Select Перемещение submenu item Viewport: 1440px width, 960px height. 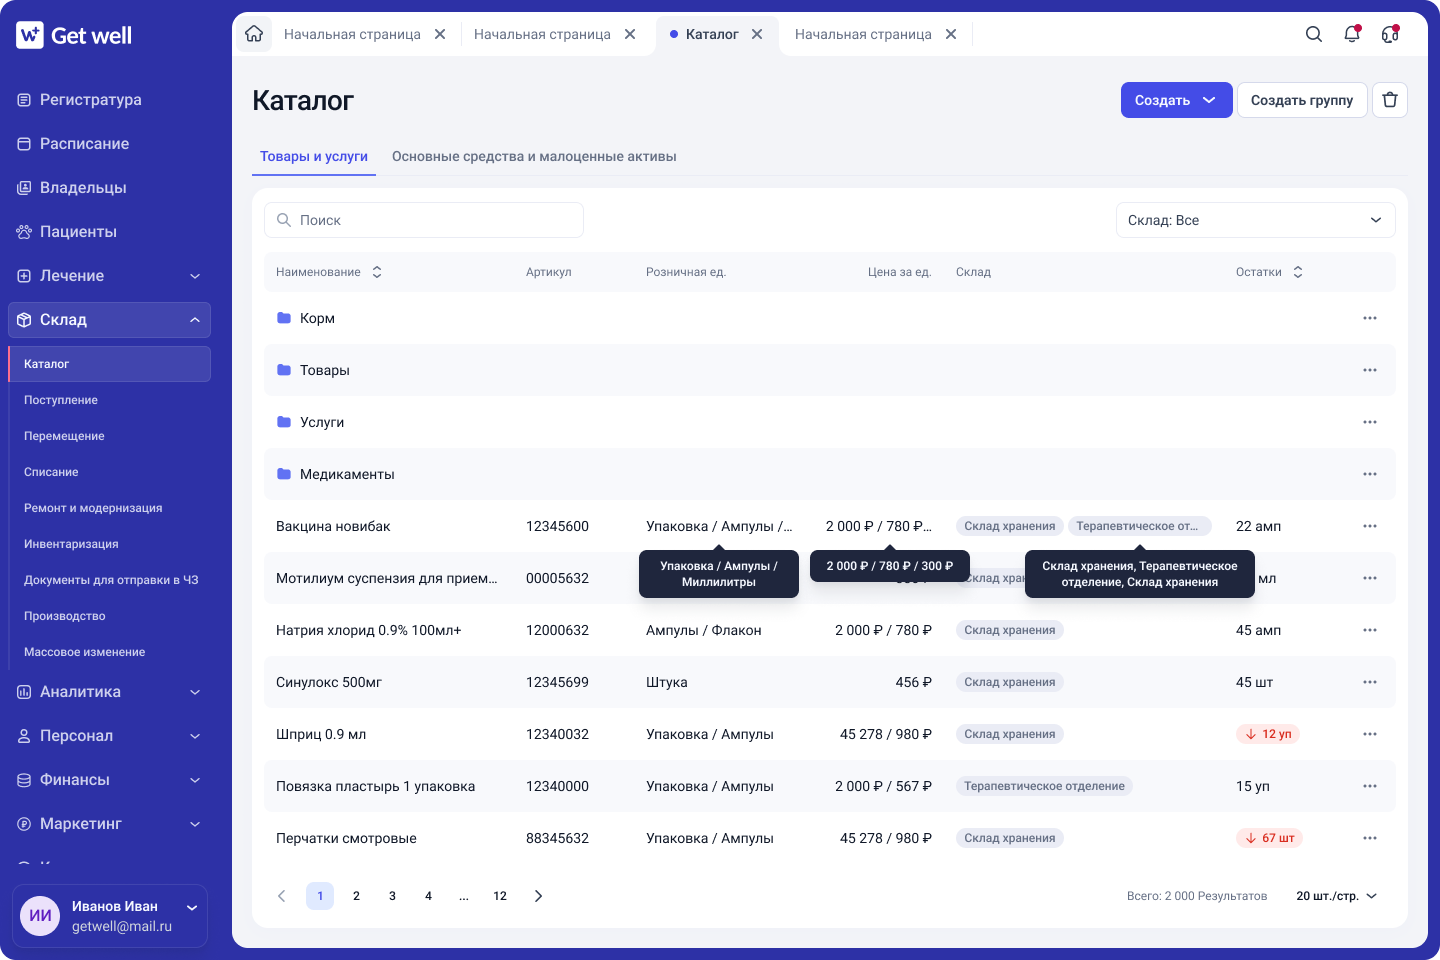tap(64, 436)
